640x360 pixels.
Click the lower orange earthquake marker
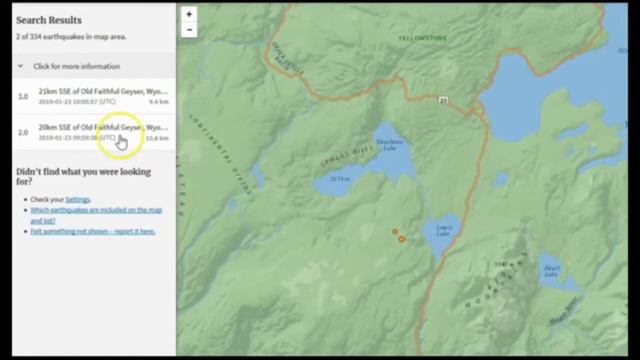coord(402,239)
